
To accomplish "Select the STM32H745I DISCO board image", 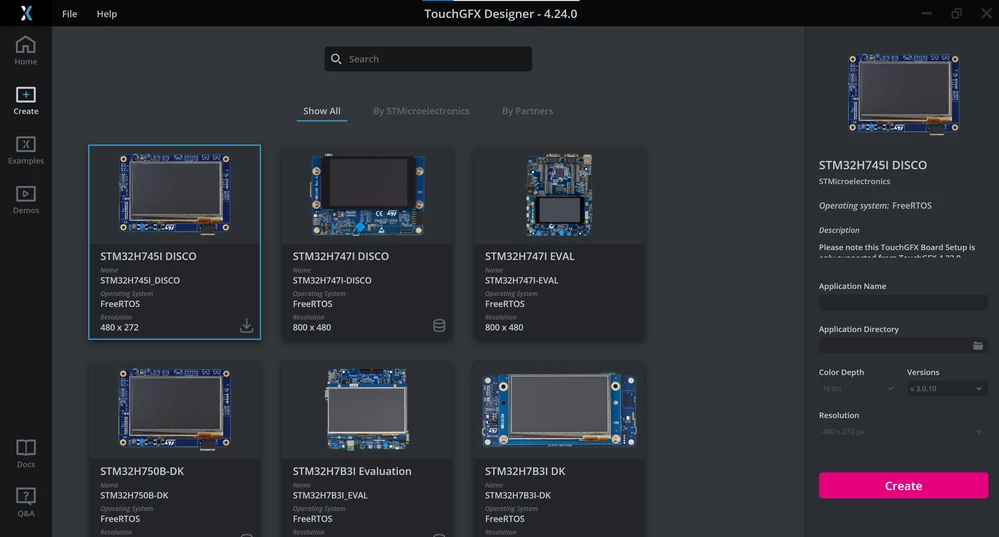I will pyautogui.click(x=175, y=194).
